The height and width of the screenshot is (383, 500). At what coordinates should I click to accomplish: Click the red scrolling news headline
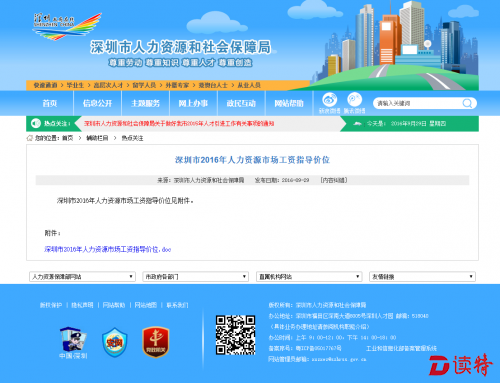[179, 124]
